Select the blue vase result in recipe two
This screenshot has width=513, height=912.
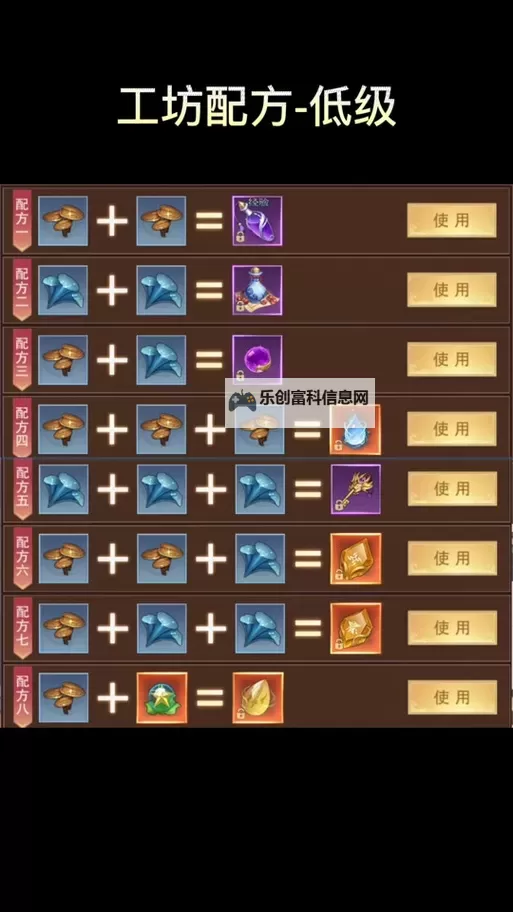point(257,290)
